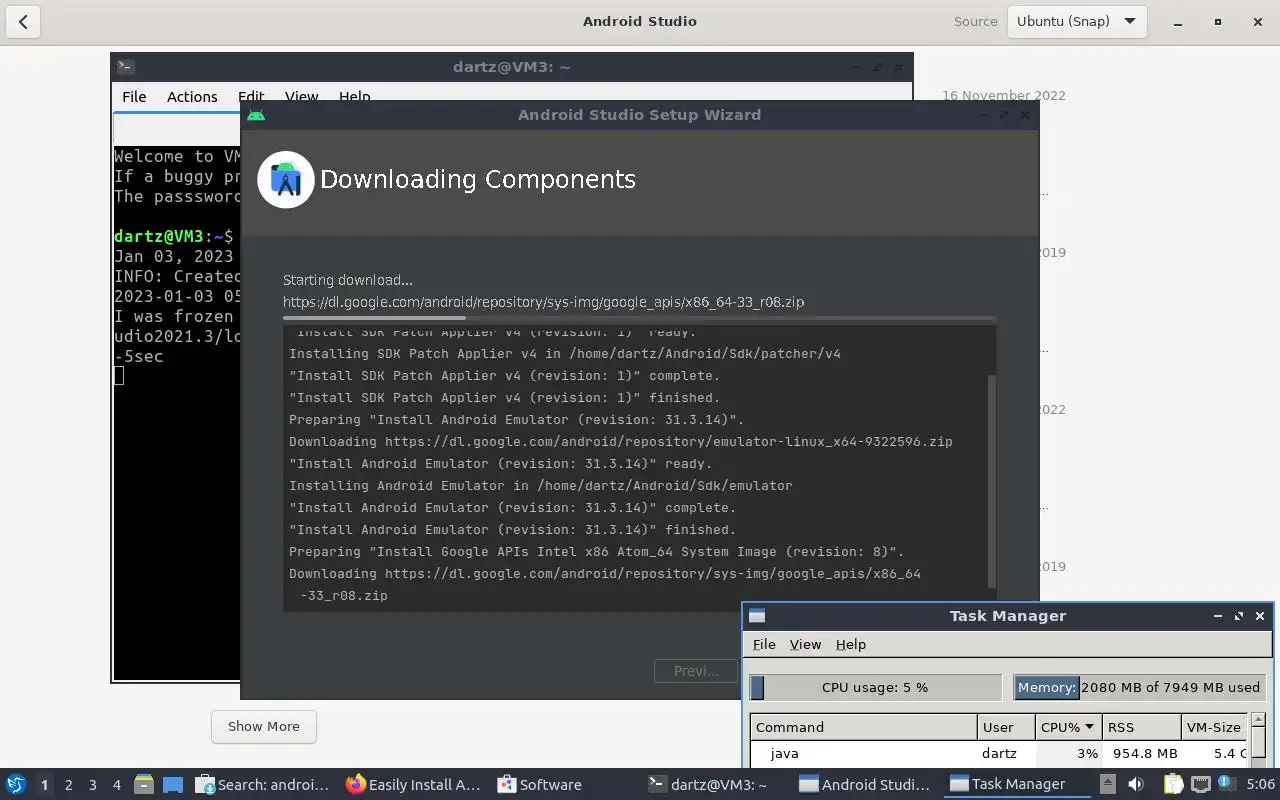Click the show desktop icon on taskbar
This screenshot has height=800, width=1280.
click(x=173, y=785)
